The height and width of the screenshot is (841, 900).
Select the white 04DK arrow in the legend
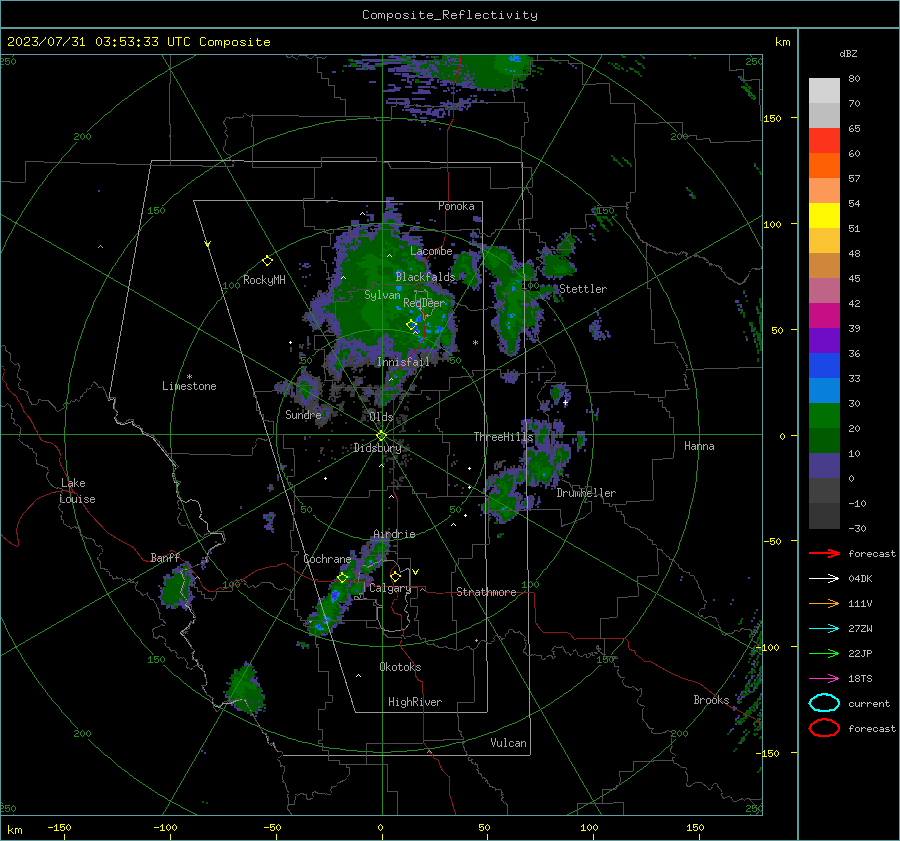coord(824,579)
